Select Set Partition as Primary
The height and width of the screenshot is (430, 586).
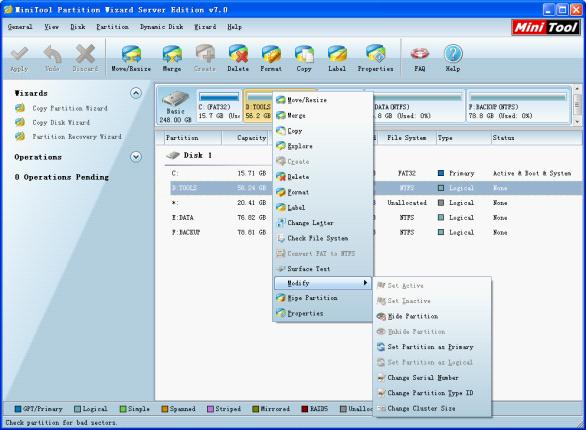click(432, 347)
